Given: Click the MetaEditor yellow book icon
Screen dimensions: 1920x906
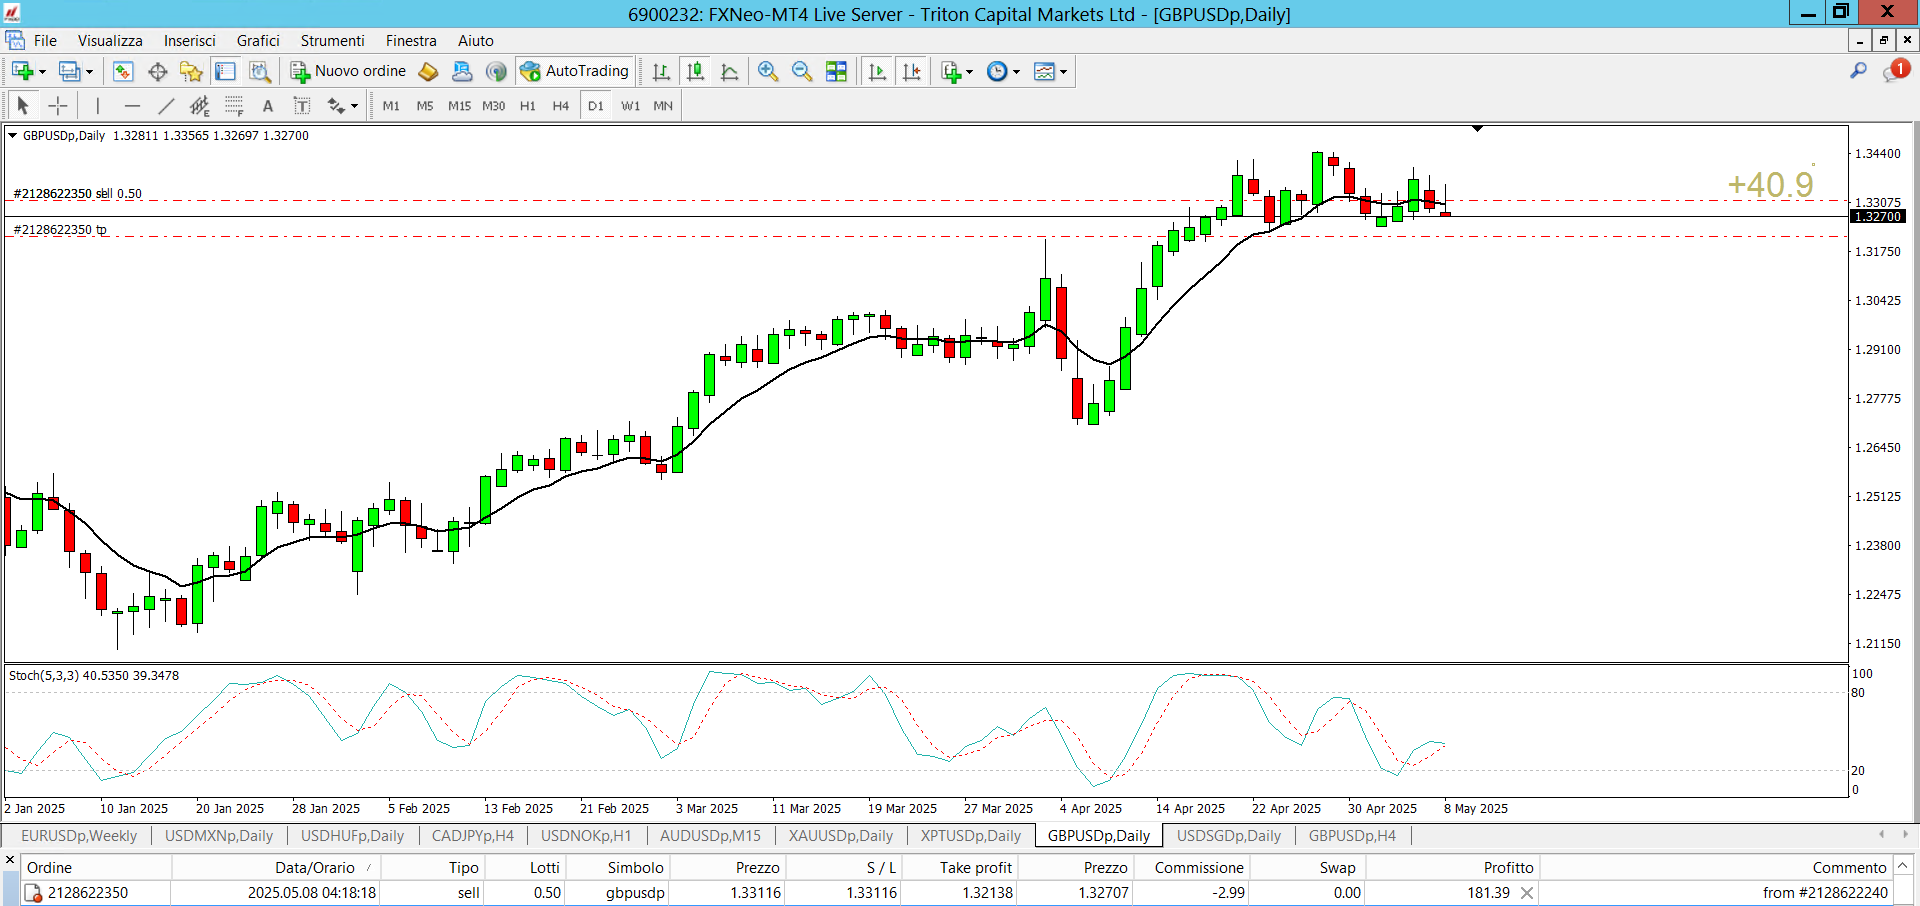Looking at the screenshot, I should (x=428, y=71).
